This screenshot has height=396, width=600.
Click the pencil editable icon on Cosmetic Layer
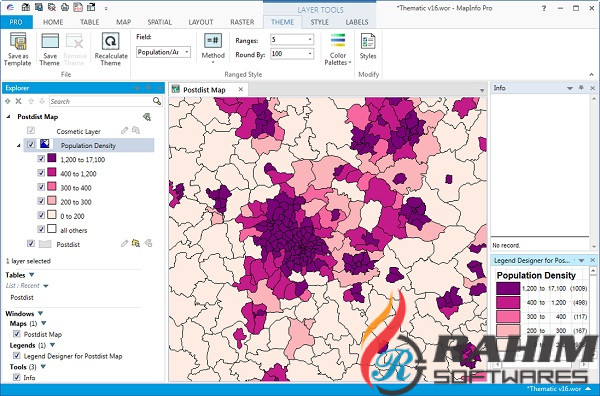[124, 131]
